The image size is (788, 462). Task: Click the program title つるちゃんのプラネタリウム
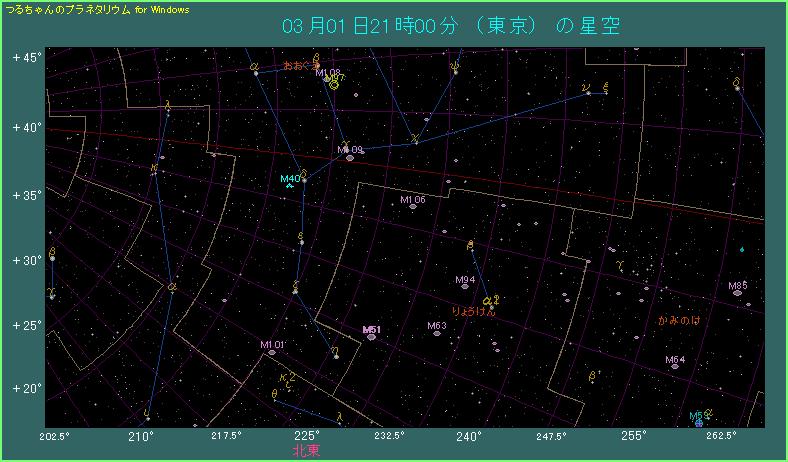[x=68, y=8]
